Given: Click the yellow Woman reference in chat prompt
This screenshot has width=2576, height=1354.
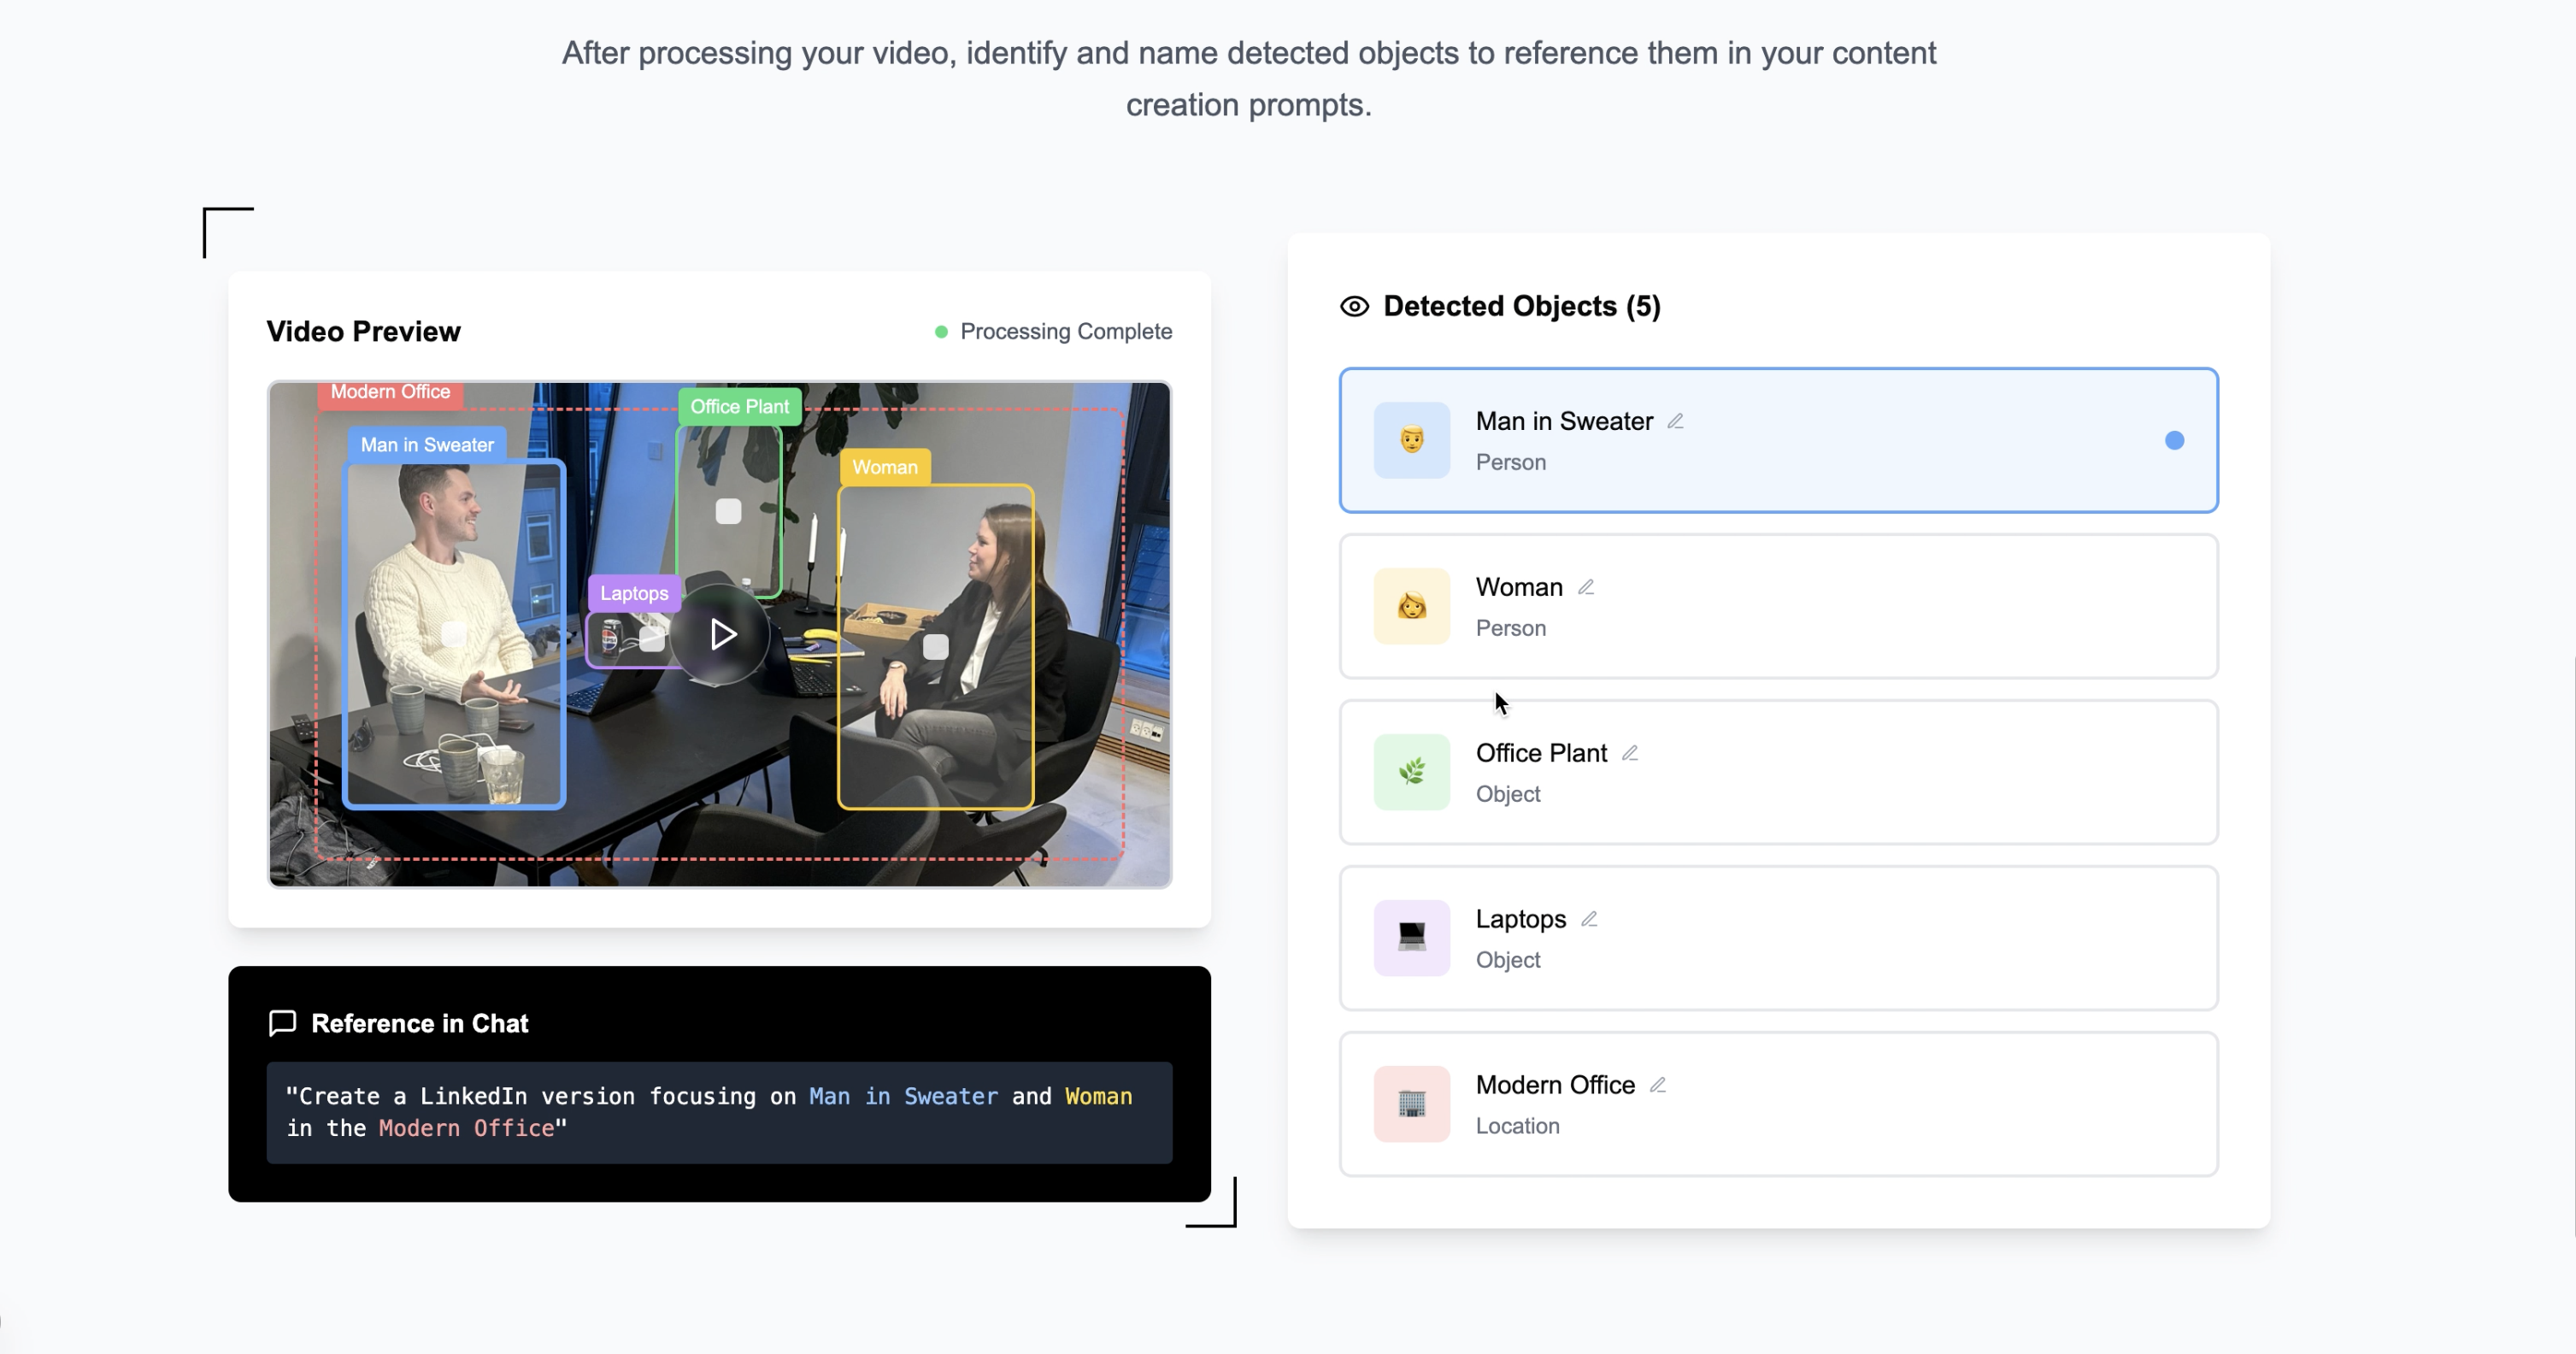Looking at the screenshot, I should pyautogui.click(x=1098, y=1096).
